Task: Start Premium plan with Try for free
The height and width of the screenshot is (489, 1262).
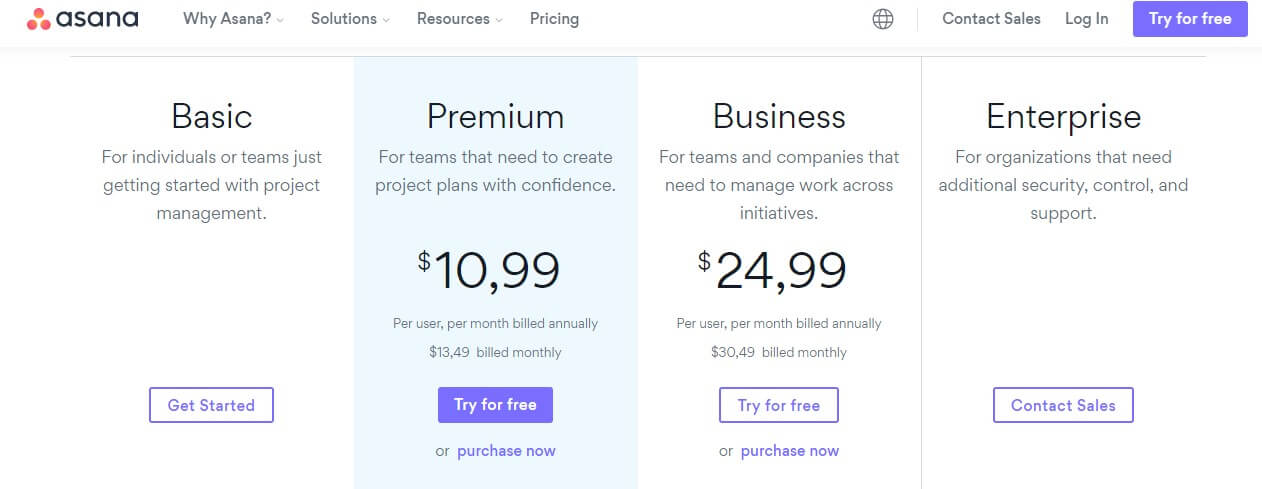Action: pos(495,405)
